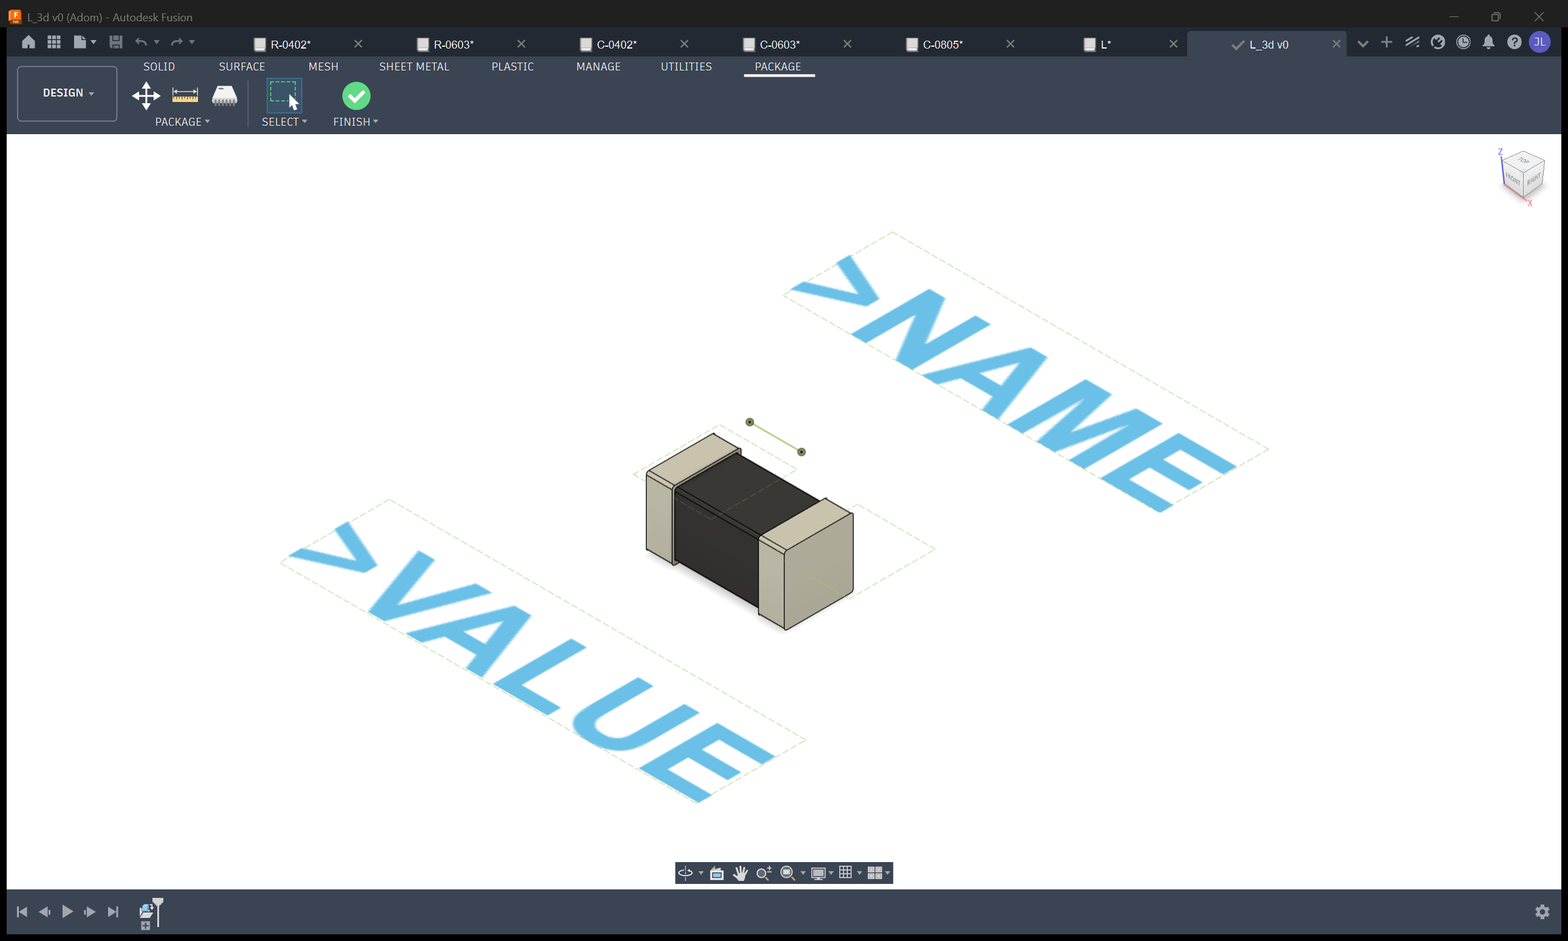Image resolution: width=1568 pixels, height=941 pixels.
Task: Switch to the SURFACE ribbon tab
Action: tap(242, 67)
